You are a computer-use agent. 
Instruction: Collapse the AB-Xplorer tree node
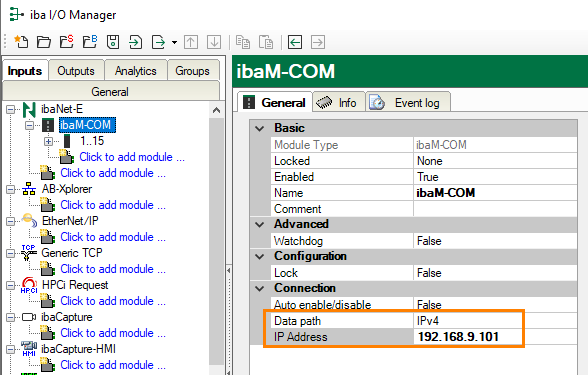(10, 189)
